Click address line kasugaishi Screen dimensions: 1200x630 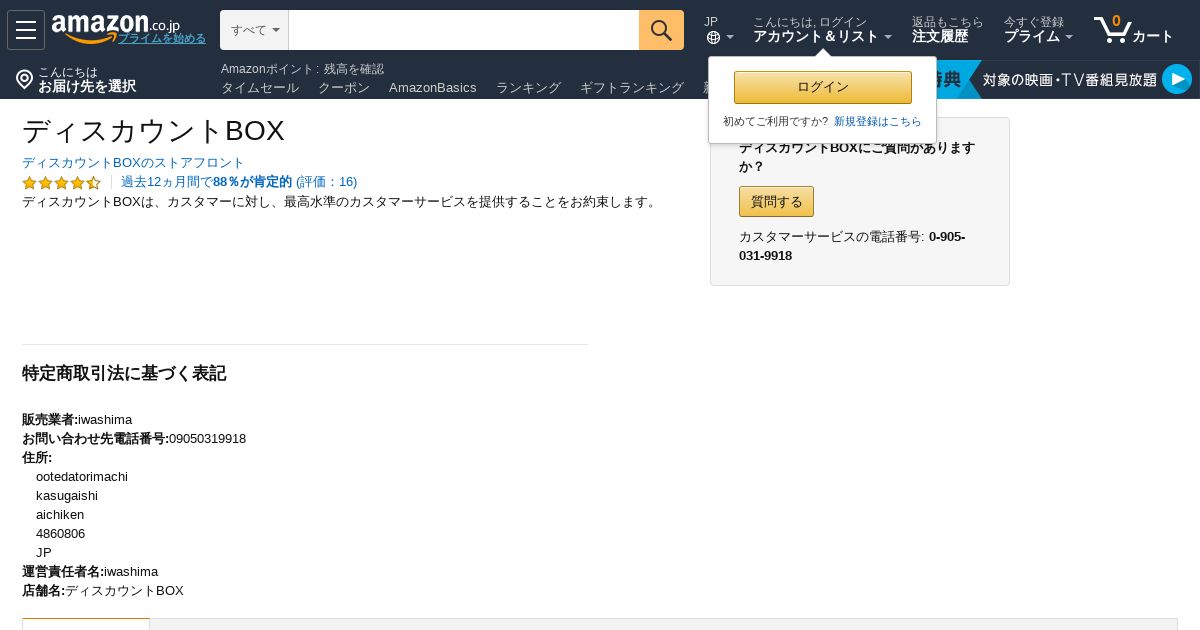tap(67, 496)
